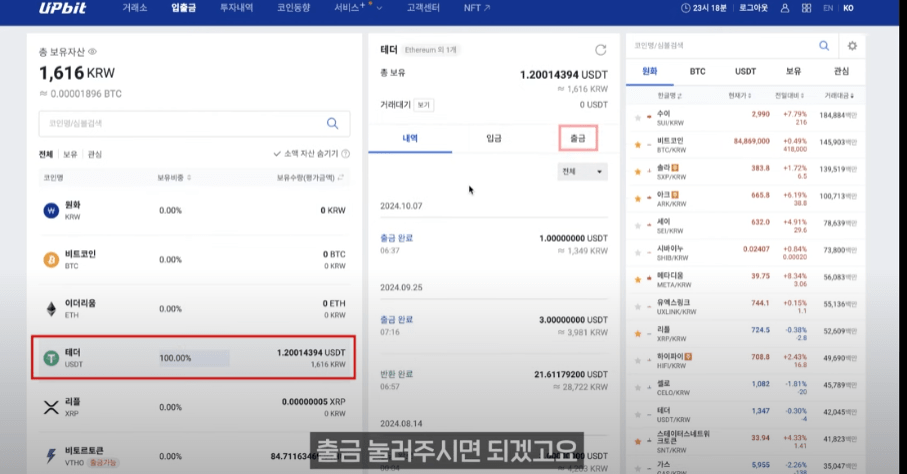Select the 이더리움 ETH coin icon
The image size is (907, 474).
[x=51, y=309]
